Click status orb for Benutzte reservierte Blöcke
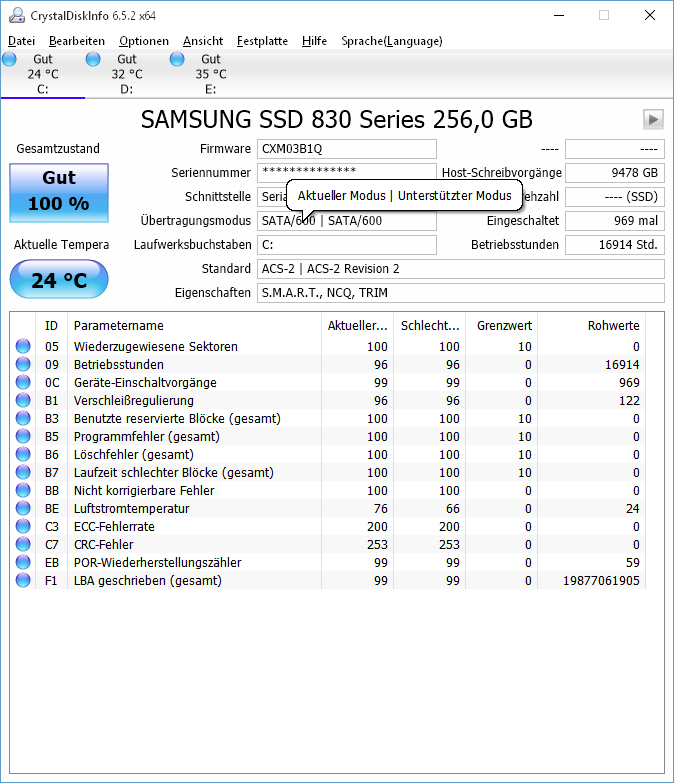This screenshot has width=674, height=783. click(x=23, y=418)
